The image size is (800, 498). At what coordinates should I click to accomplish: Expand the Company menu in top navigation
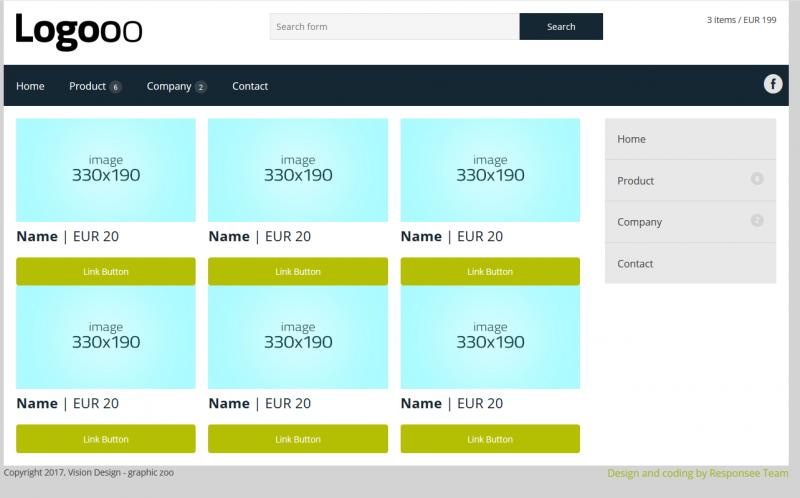click(x=176, y=86)
